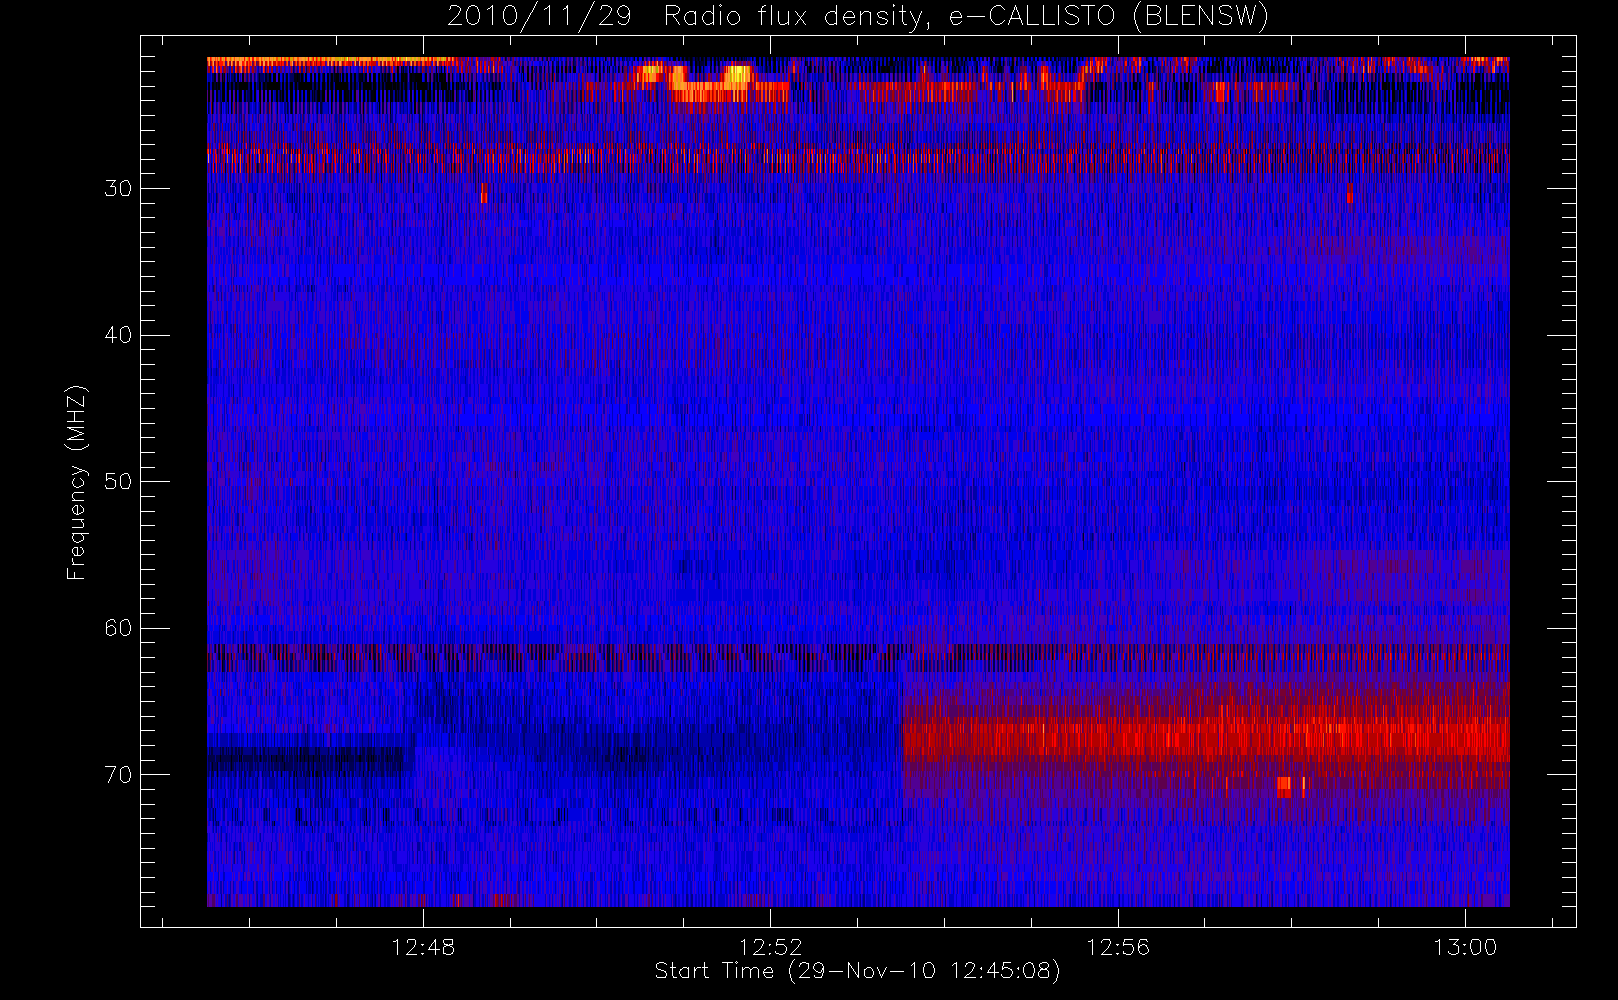Select the 13:00 time tick label
The width and height of the screenshot is (1618, 1000).
[x=1465, y=947]
